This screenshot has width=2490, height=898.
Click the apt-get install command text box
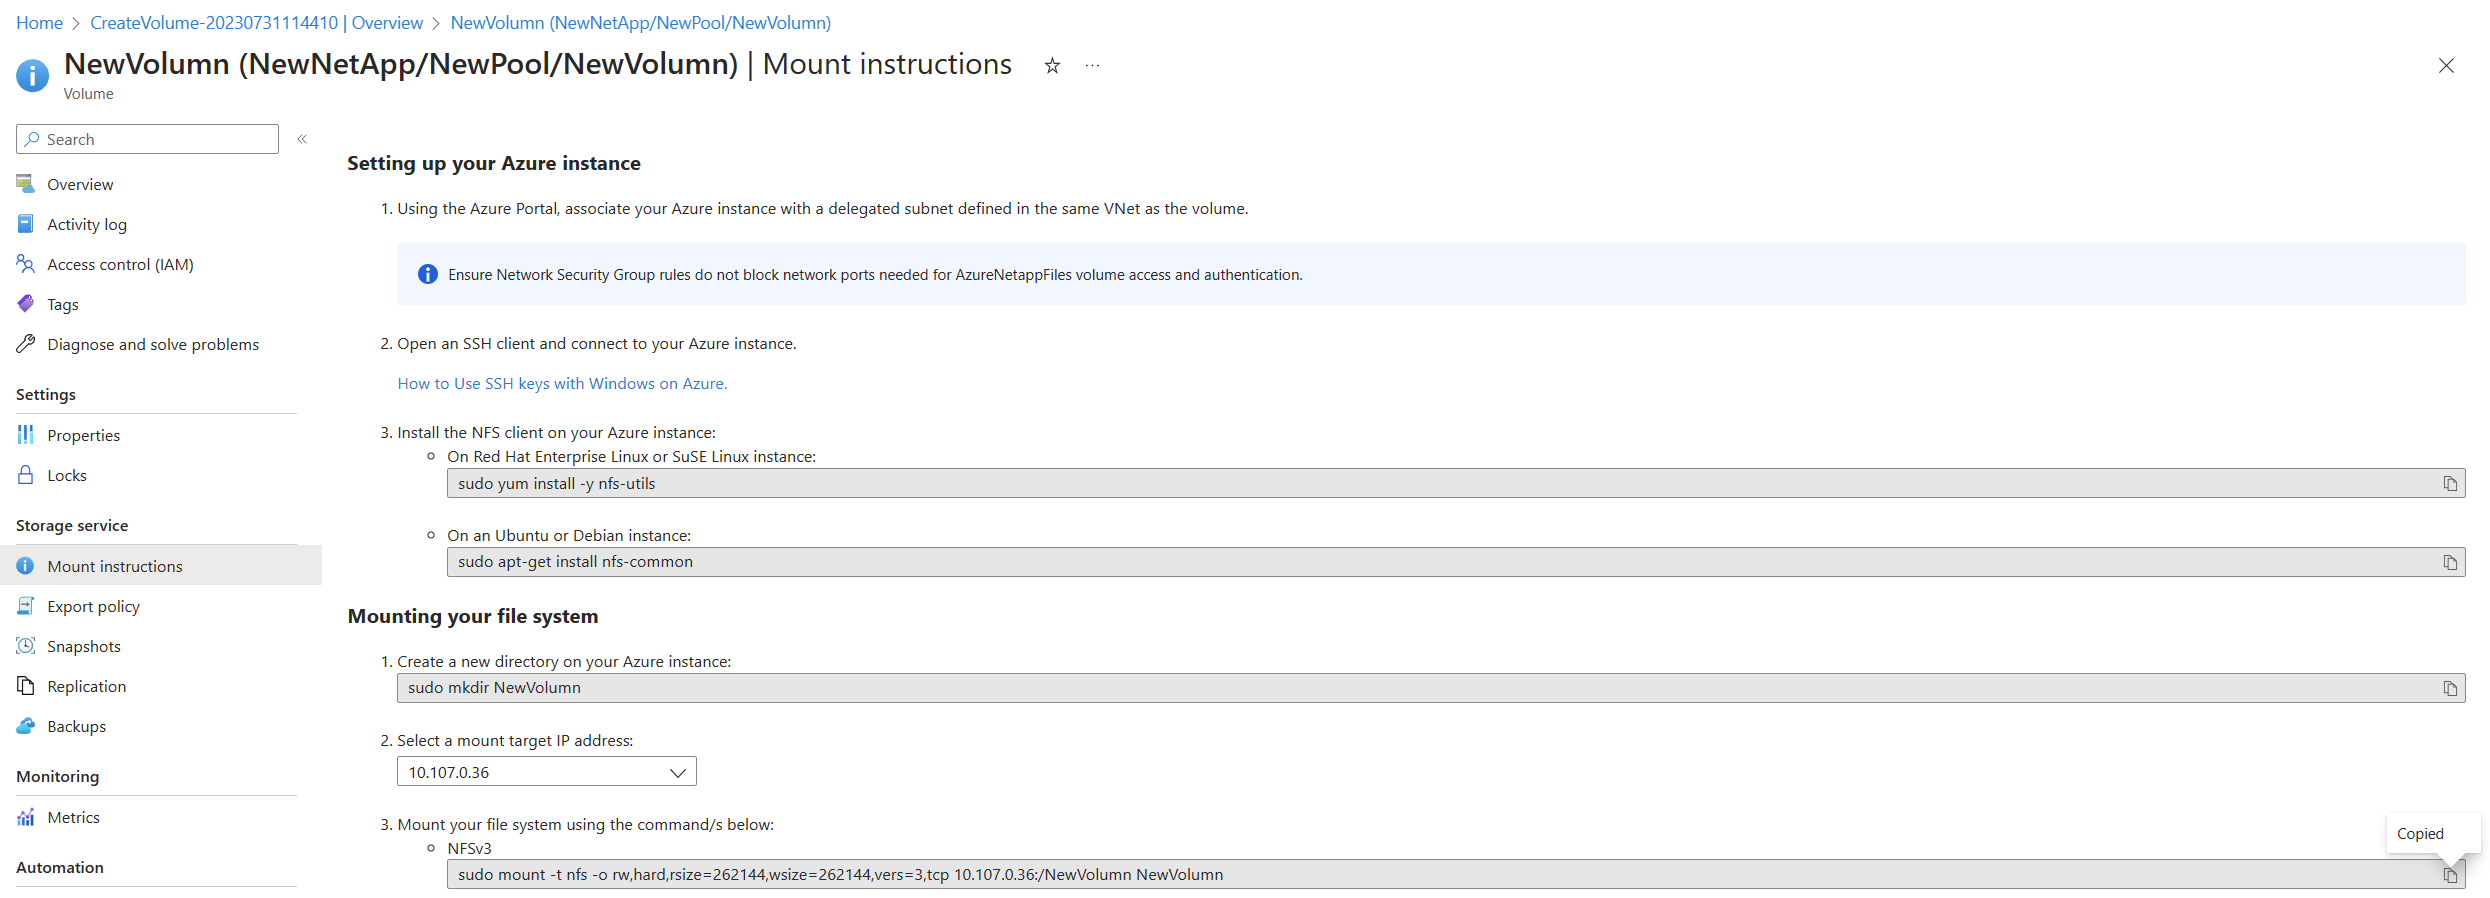click(1456, 562)
